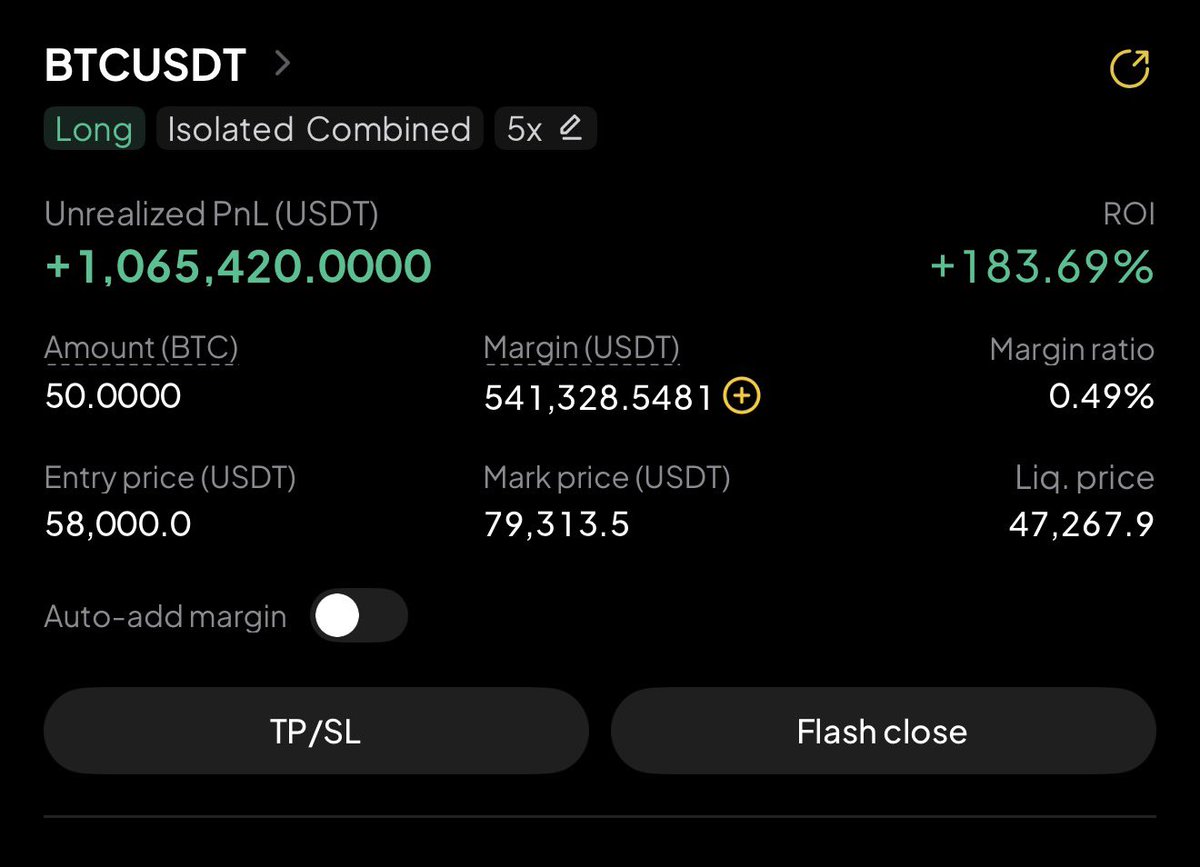Open the Isolated Combined margin mode tag
The height and width of the screenshot is (867, 1200).
tap(319, 129)
